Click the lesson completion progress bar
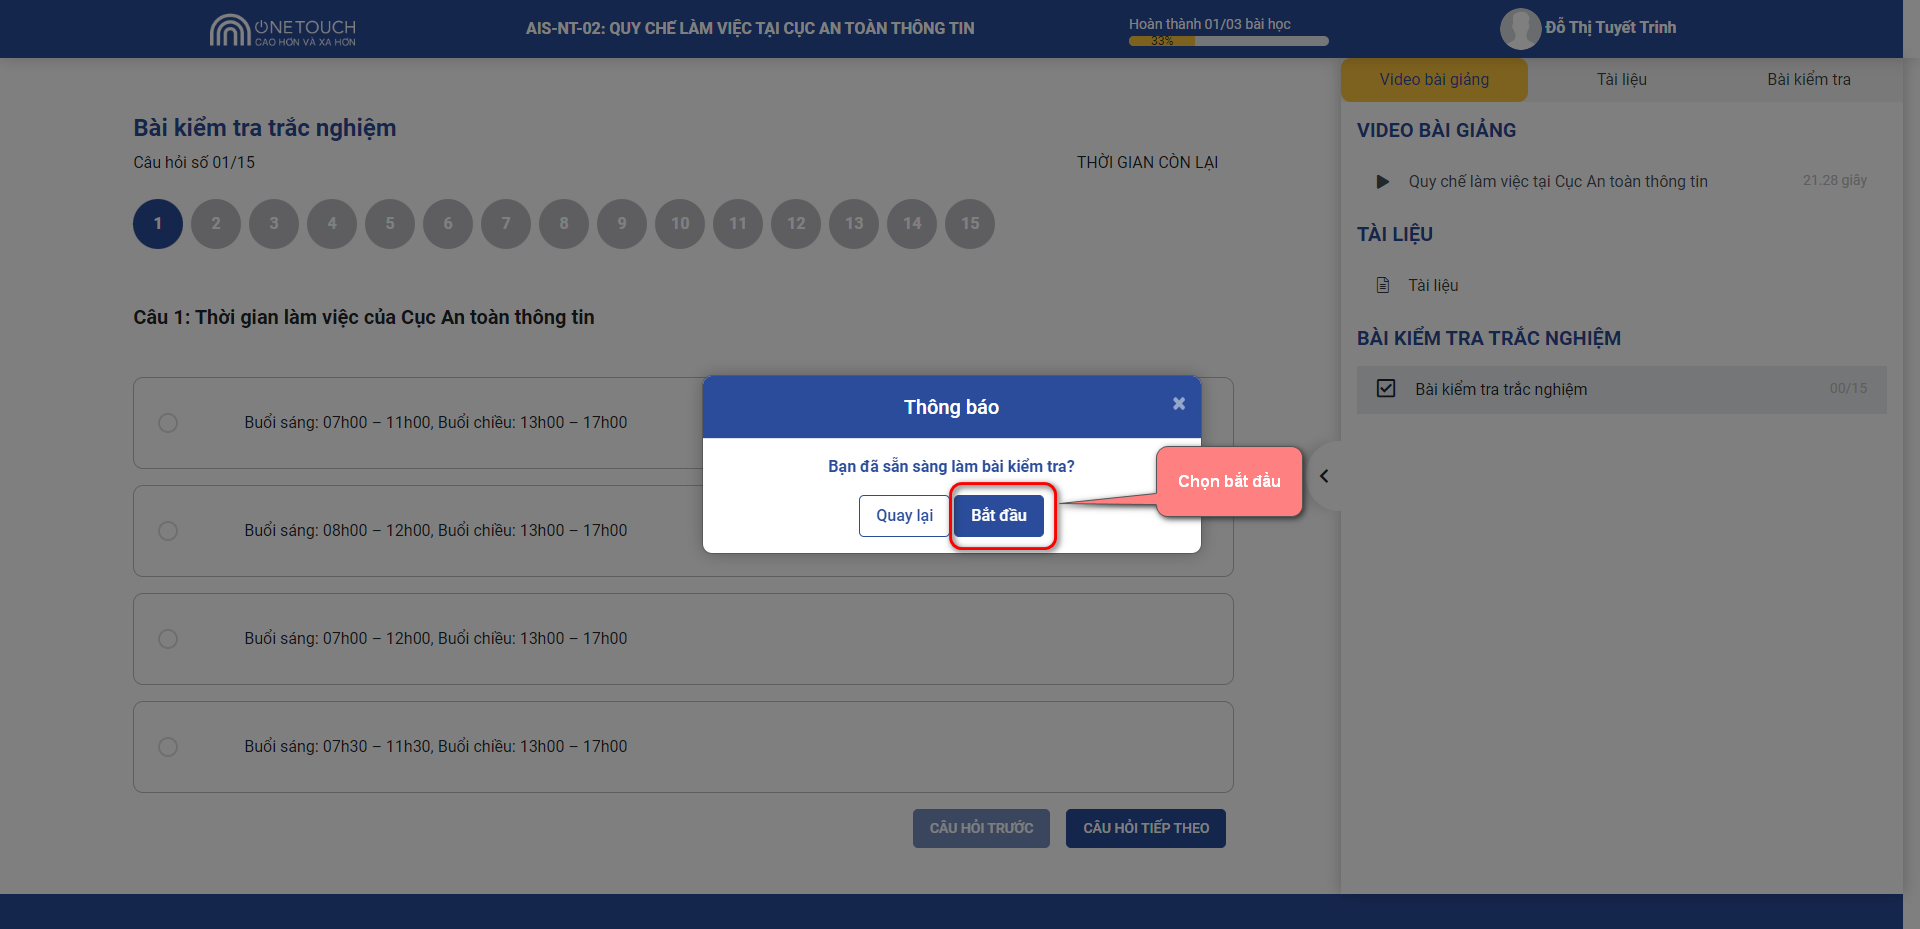This screenshot has height=929, width=1920. pos(1228,41)
